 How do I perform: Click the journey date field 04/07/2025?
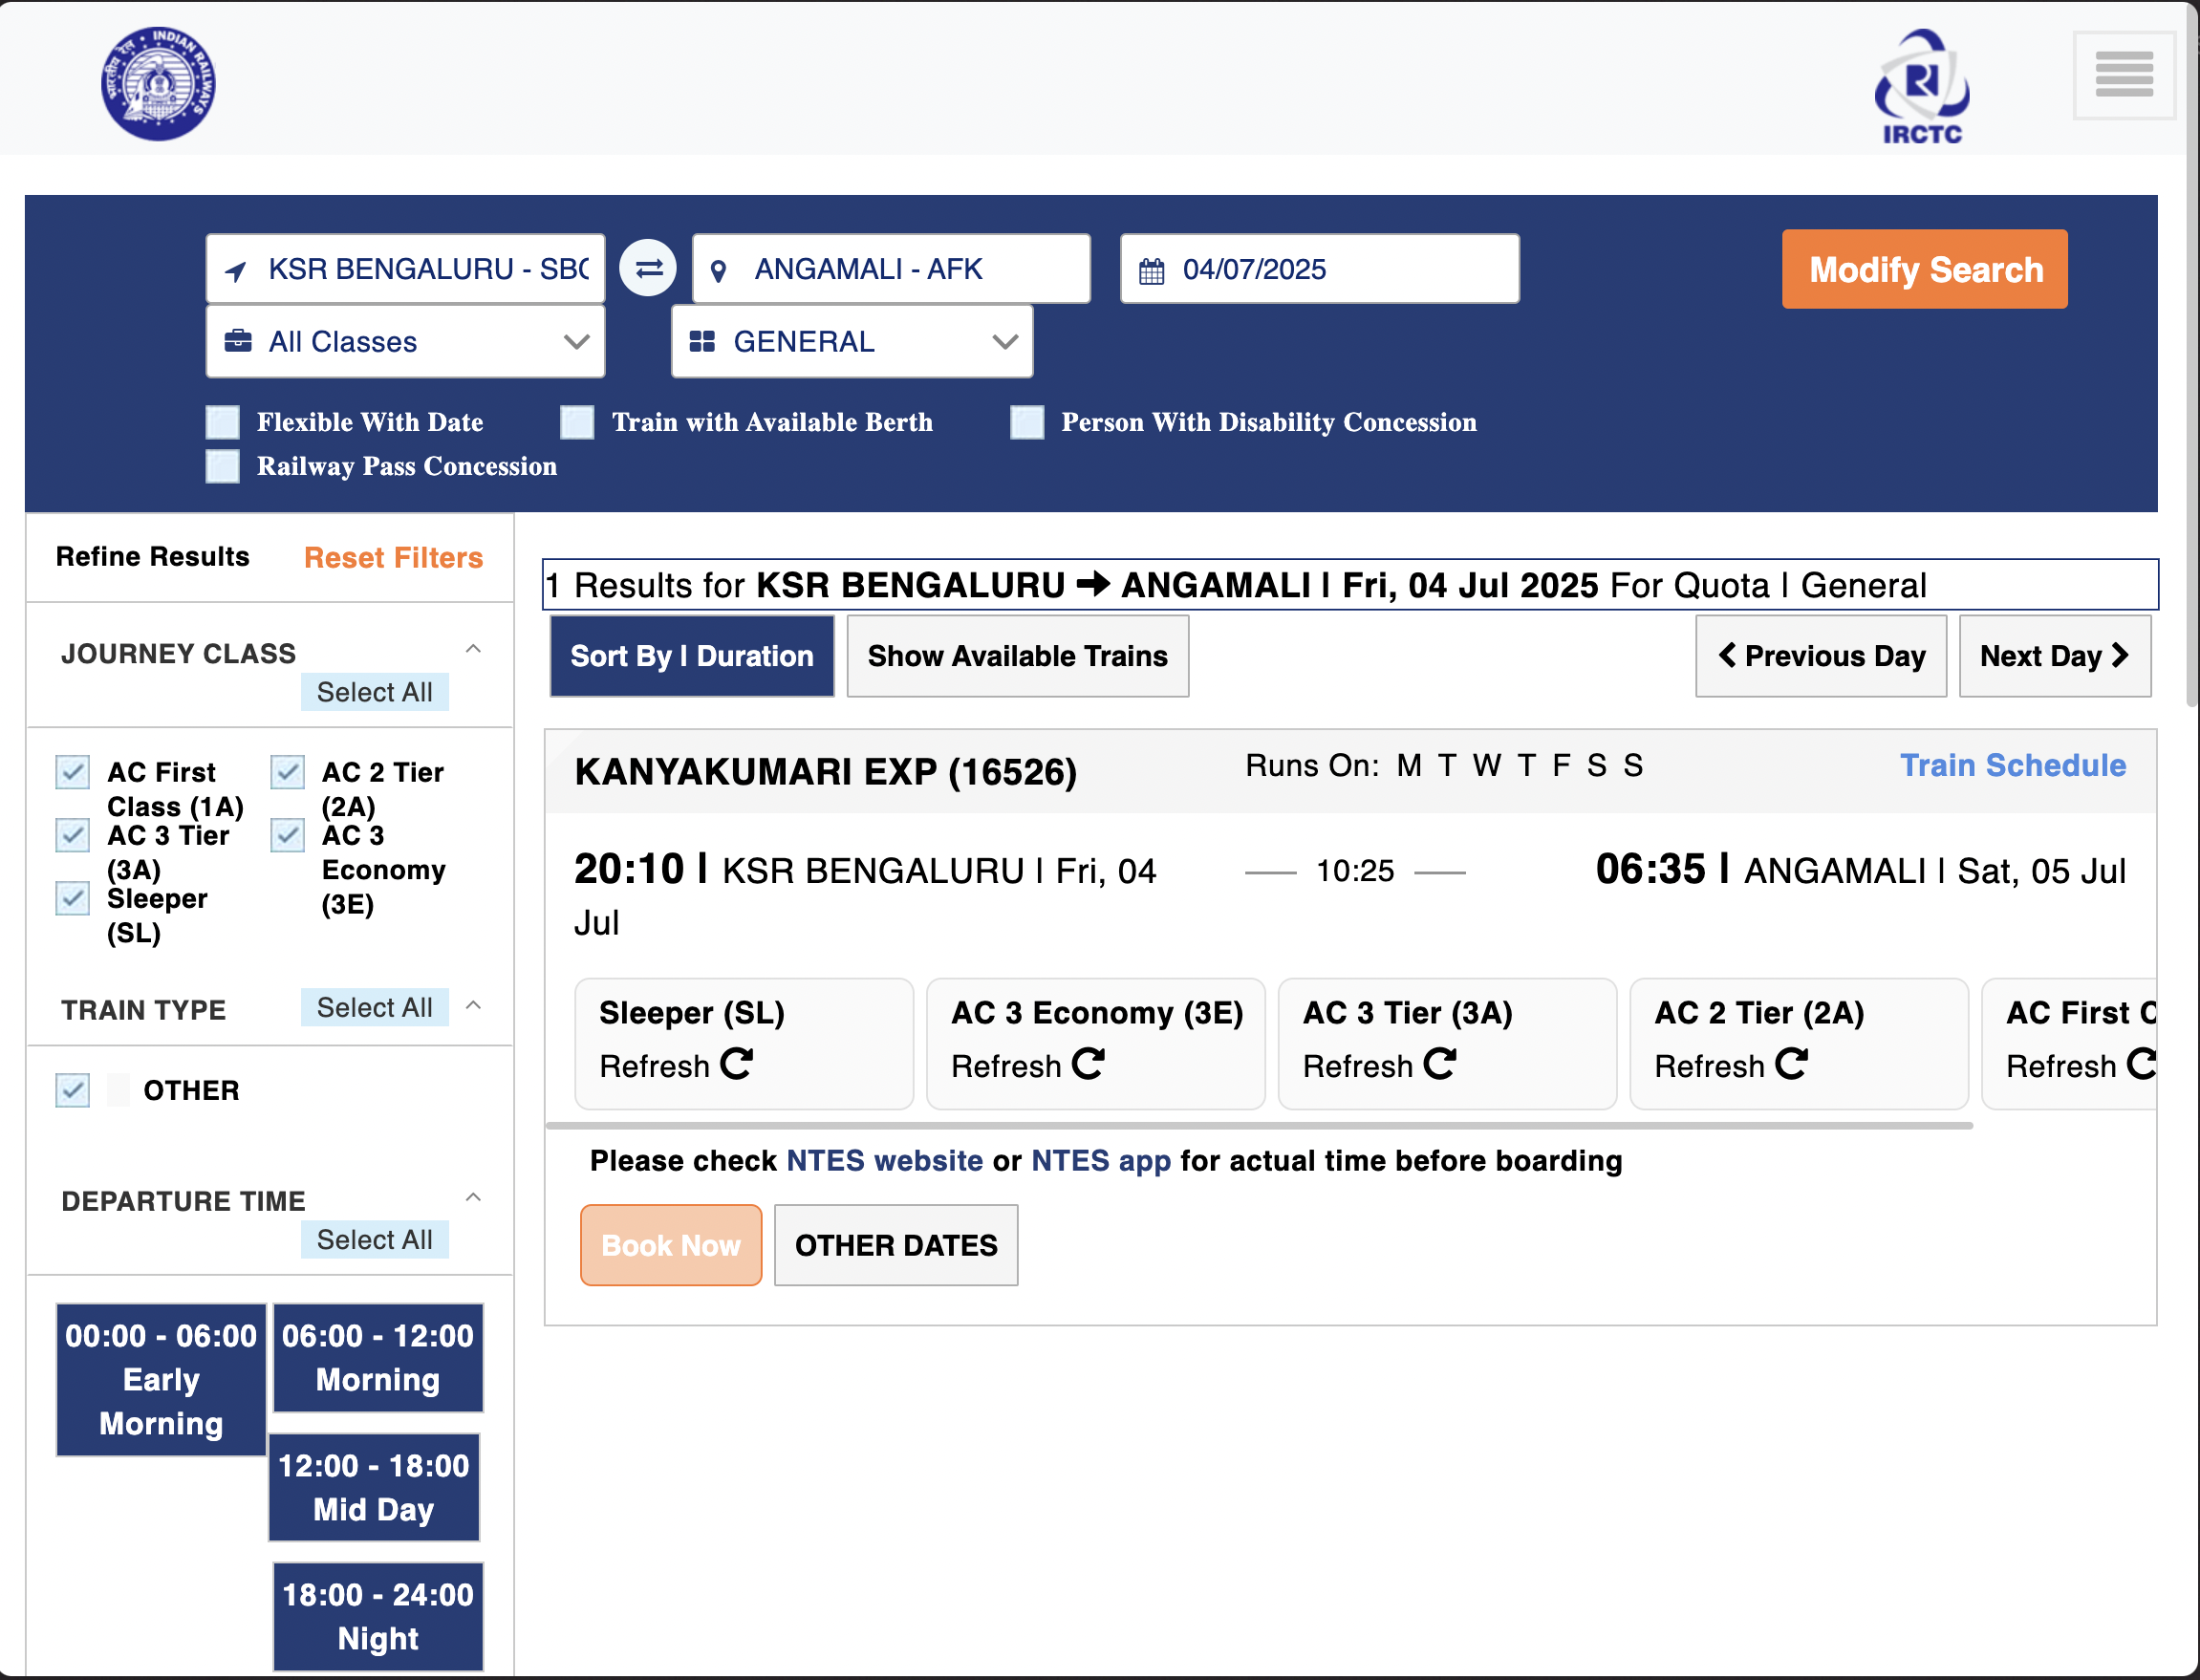(x=1320, y=269)
